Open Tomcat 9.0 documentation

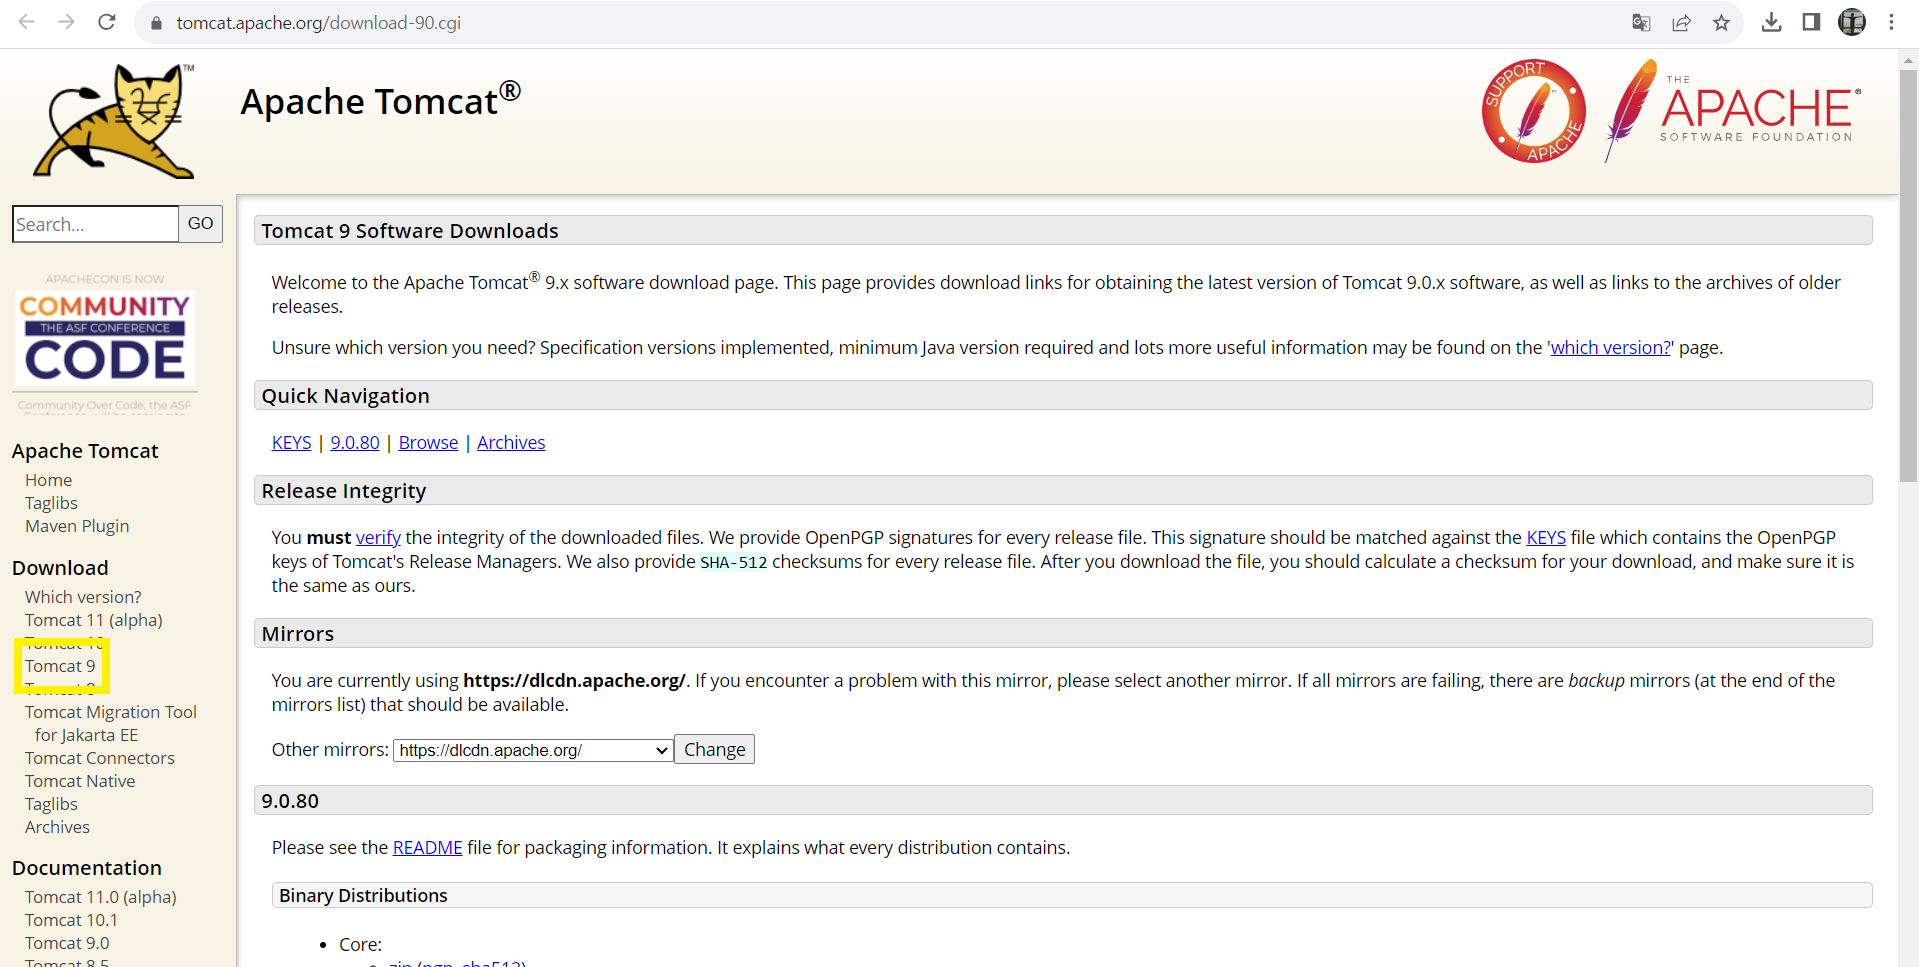pyautogui.click(x=67, y=943)
